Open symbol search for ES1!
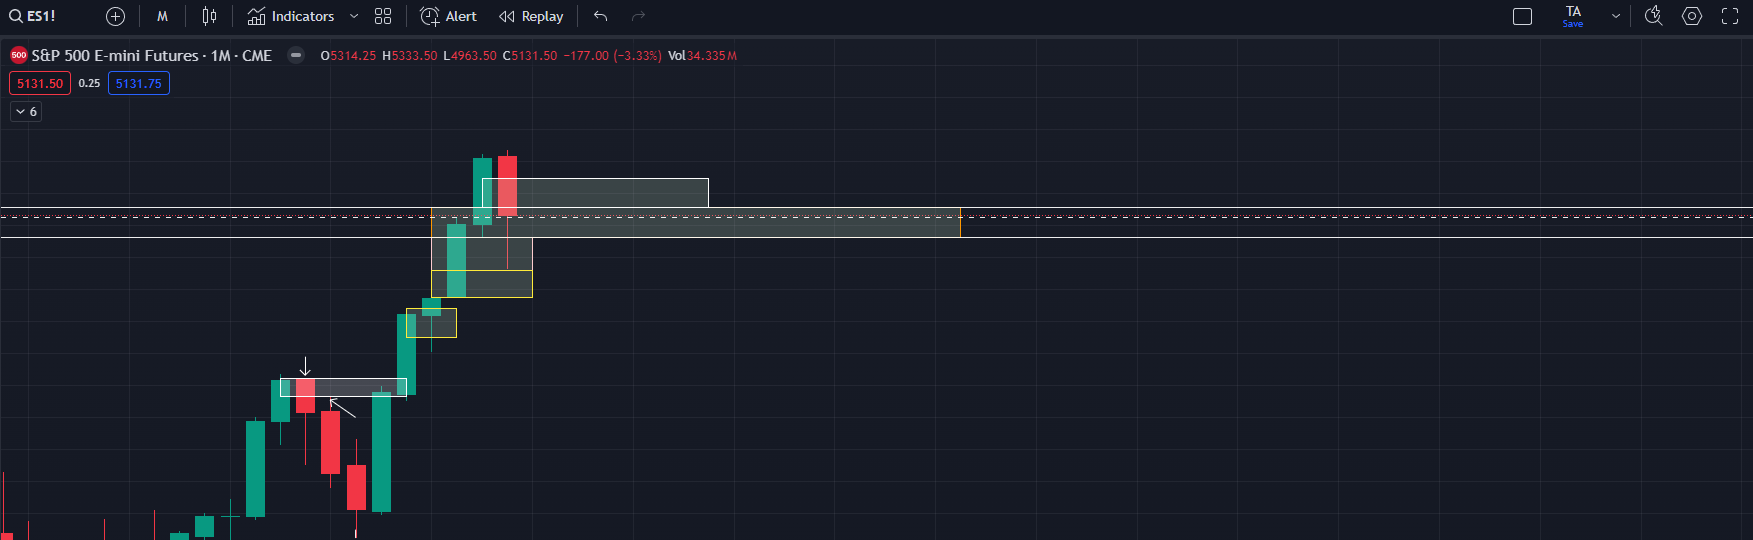Viewport: 1753px width, 540px height. (33, 16)
